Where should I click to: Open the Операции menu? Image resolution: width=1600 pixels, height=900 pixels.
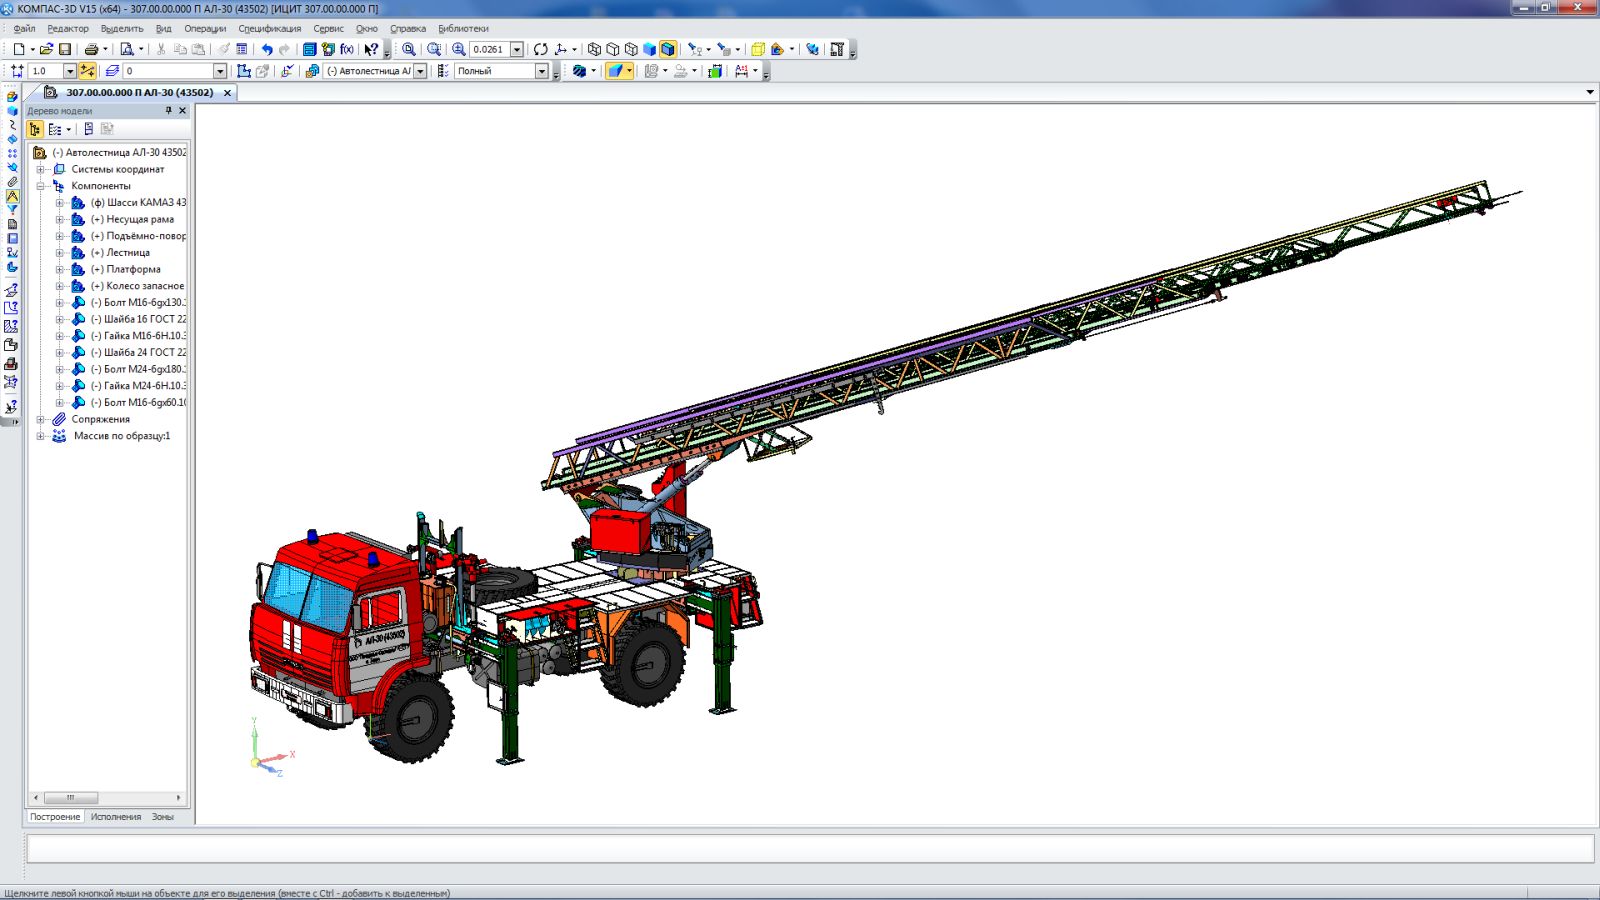(205, 29)
